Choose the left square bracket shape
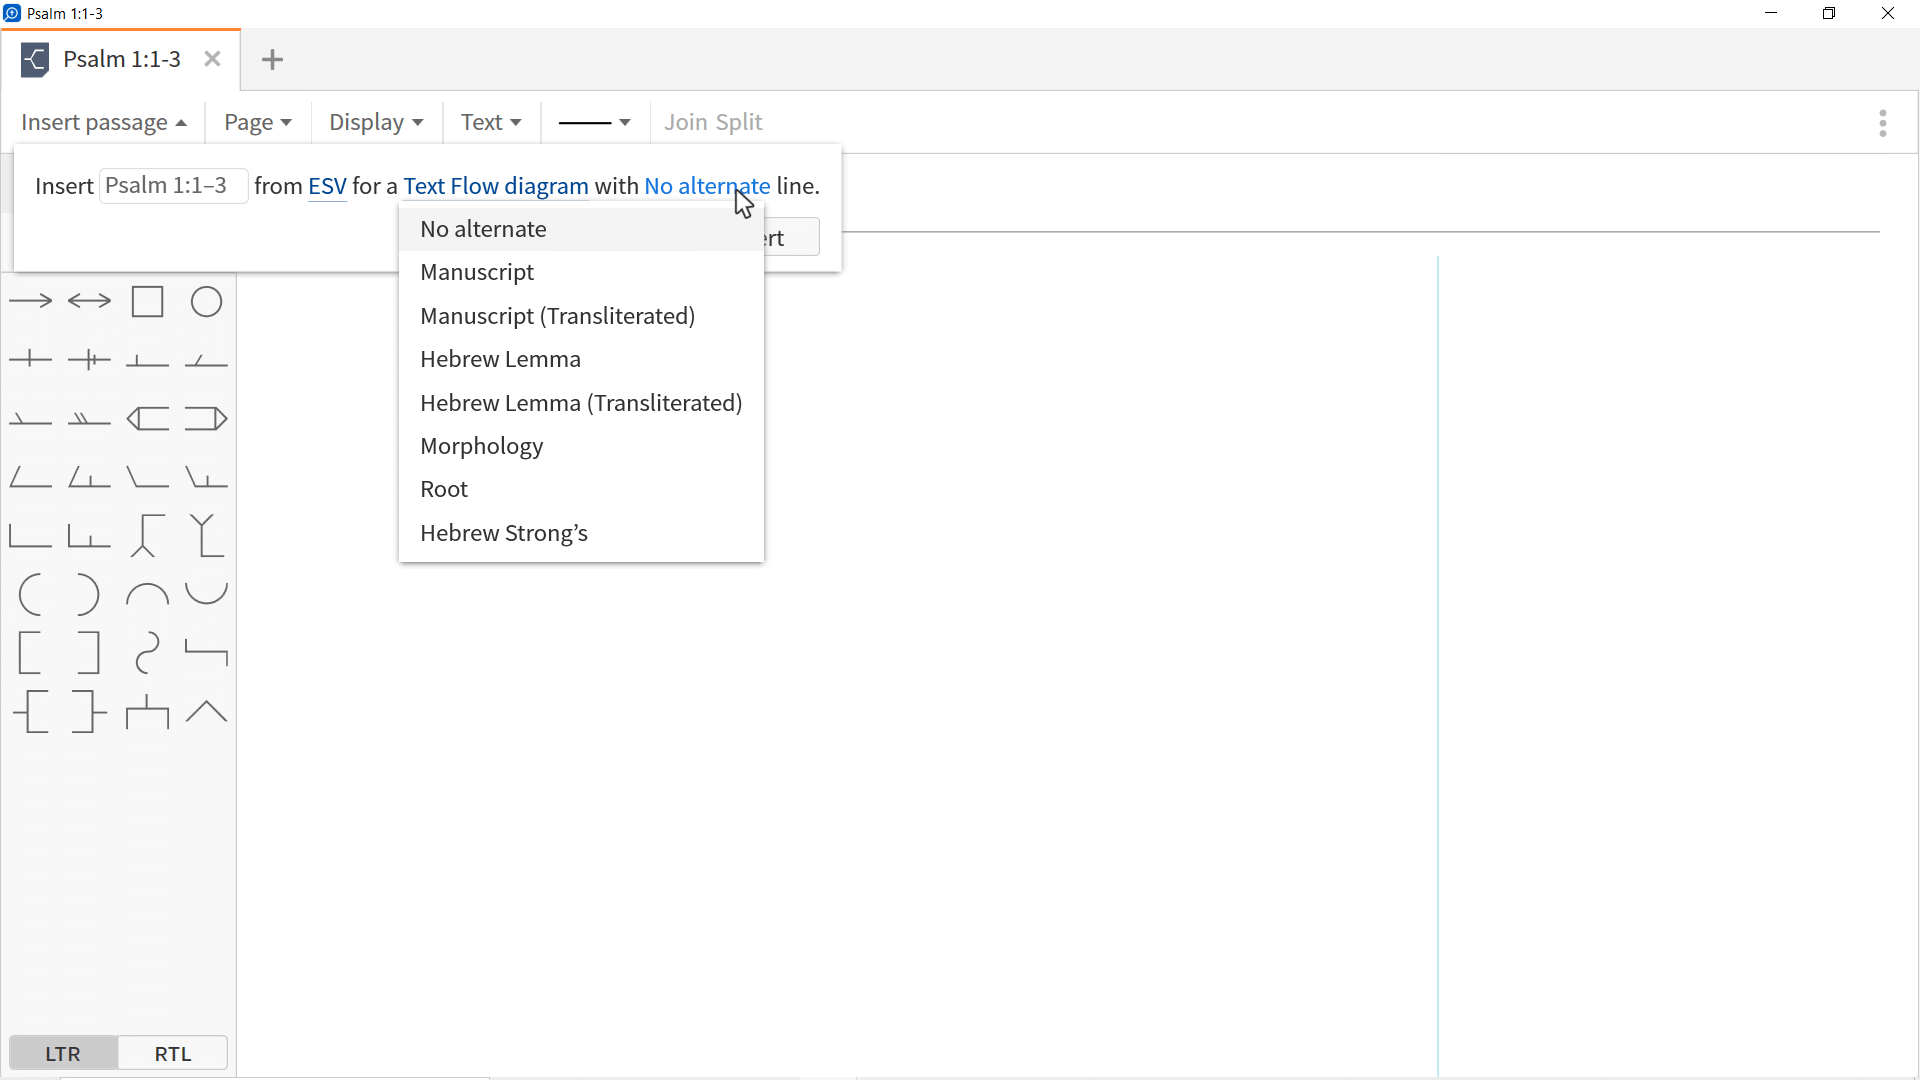 click(30, 653)
